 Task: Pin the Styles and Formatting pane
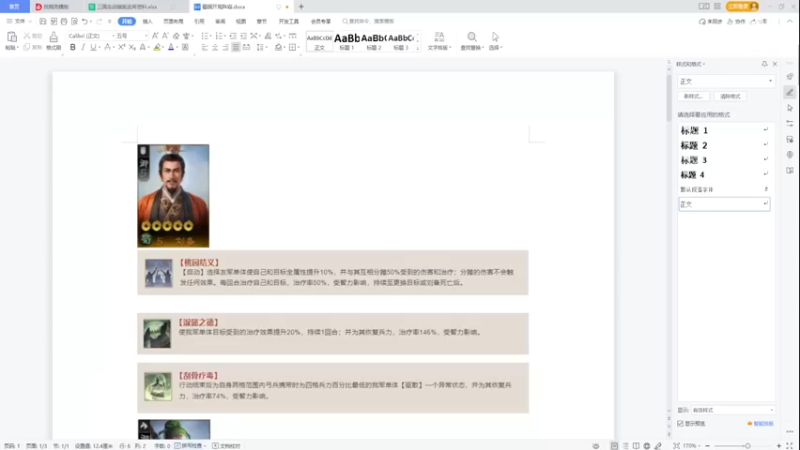[764, 64]
